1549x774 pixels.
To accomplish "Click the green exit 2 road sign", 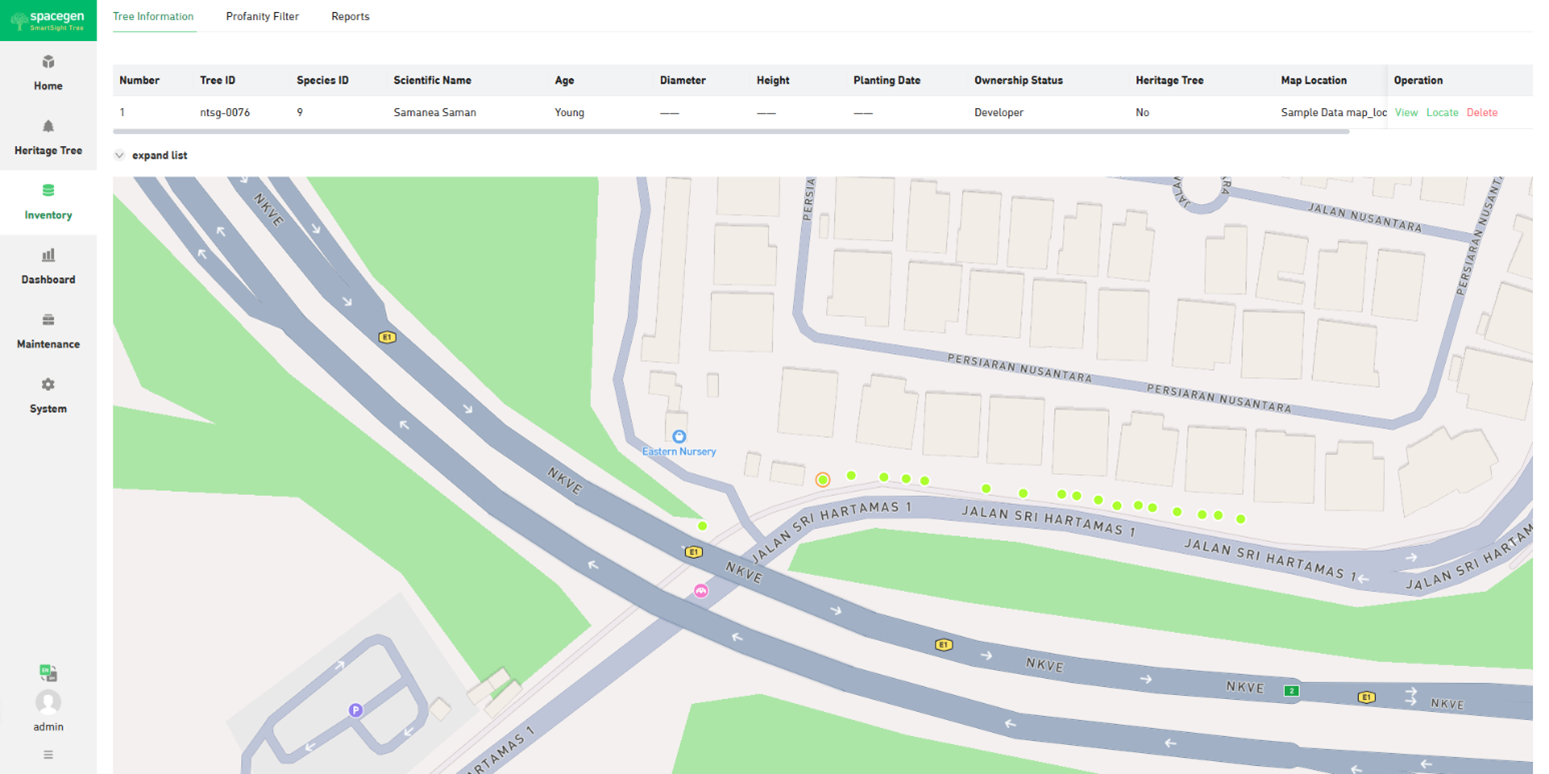I will pos(1292,691).
